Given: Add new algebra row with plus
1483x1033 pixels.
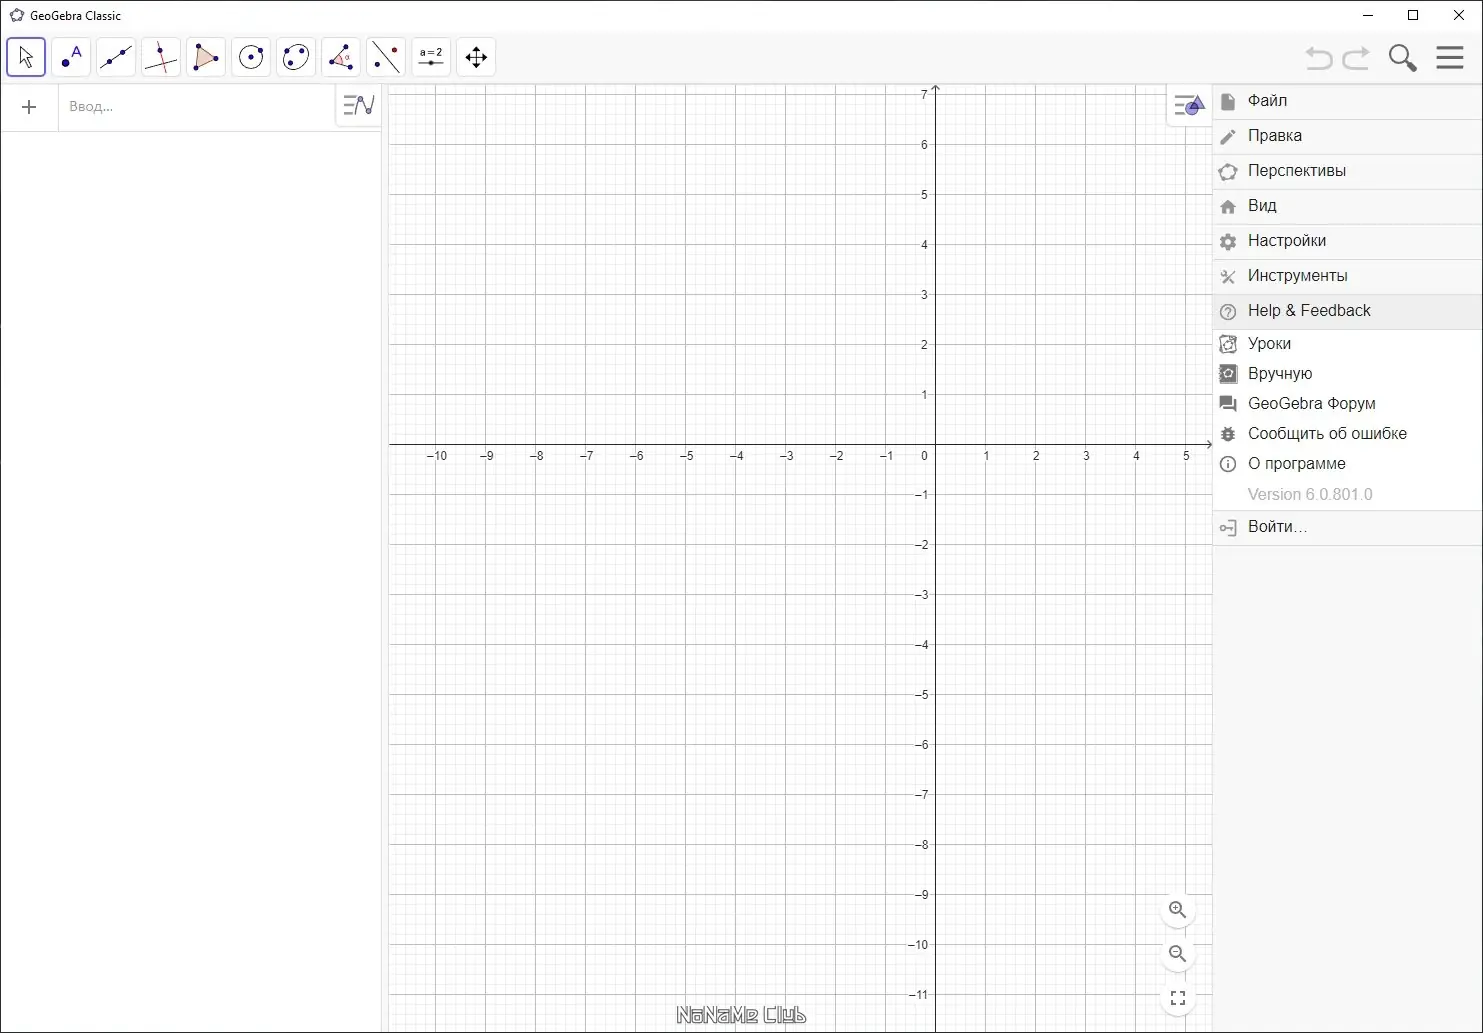Looking at the screenshot, I should coord(29,107).
